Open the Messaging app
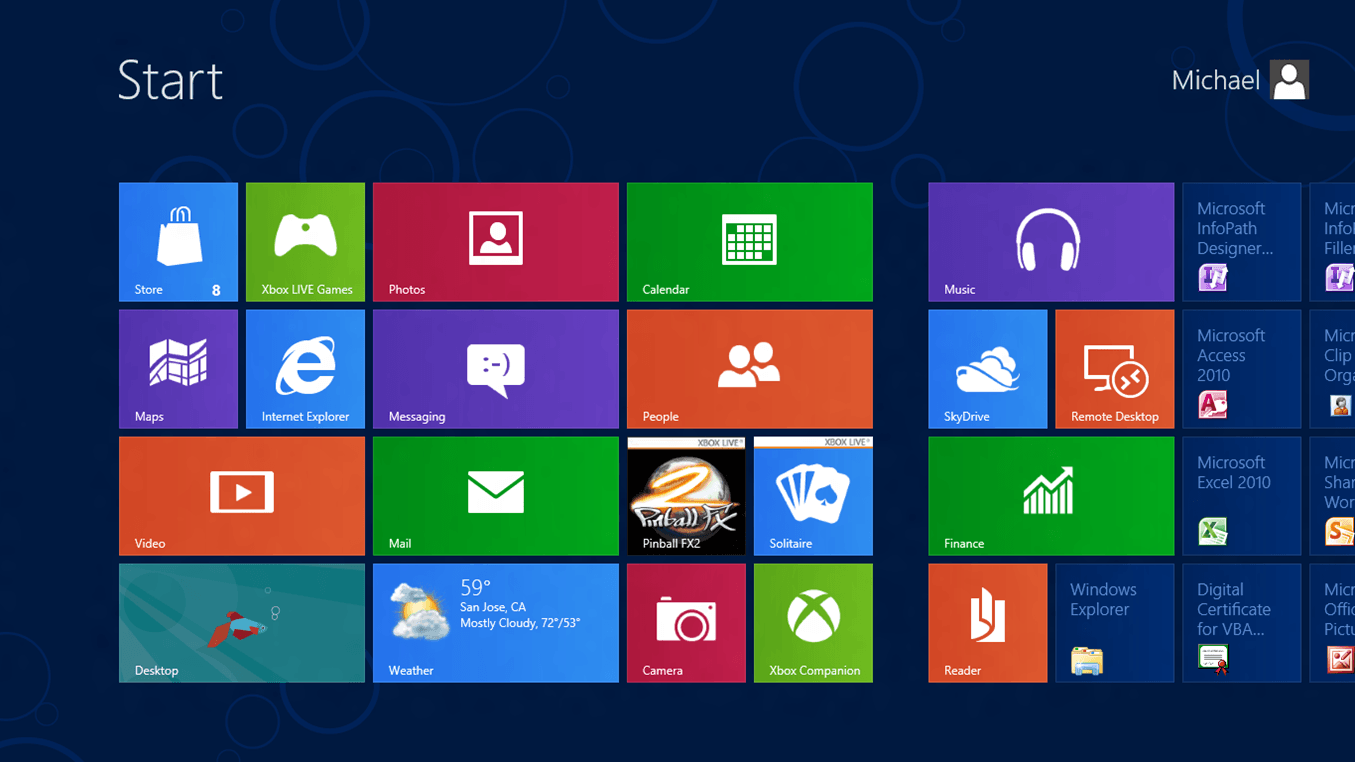1355x762 pixels. (495, 368)
